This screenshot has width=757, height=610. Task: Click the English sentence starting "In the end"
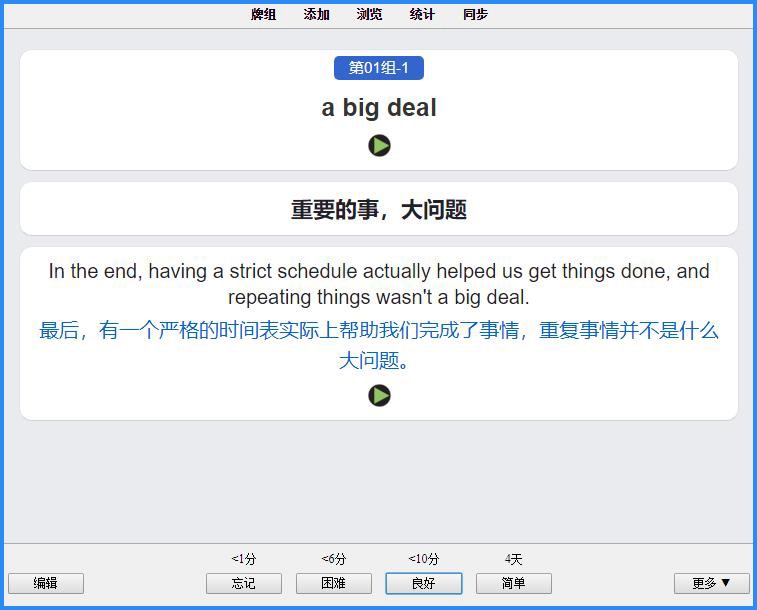point(379,284)
